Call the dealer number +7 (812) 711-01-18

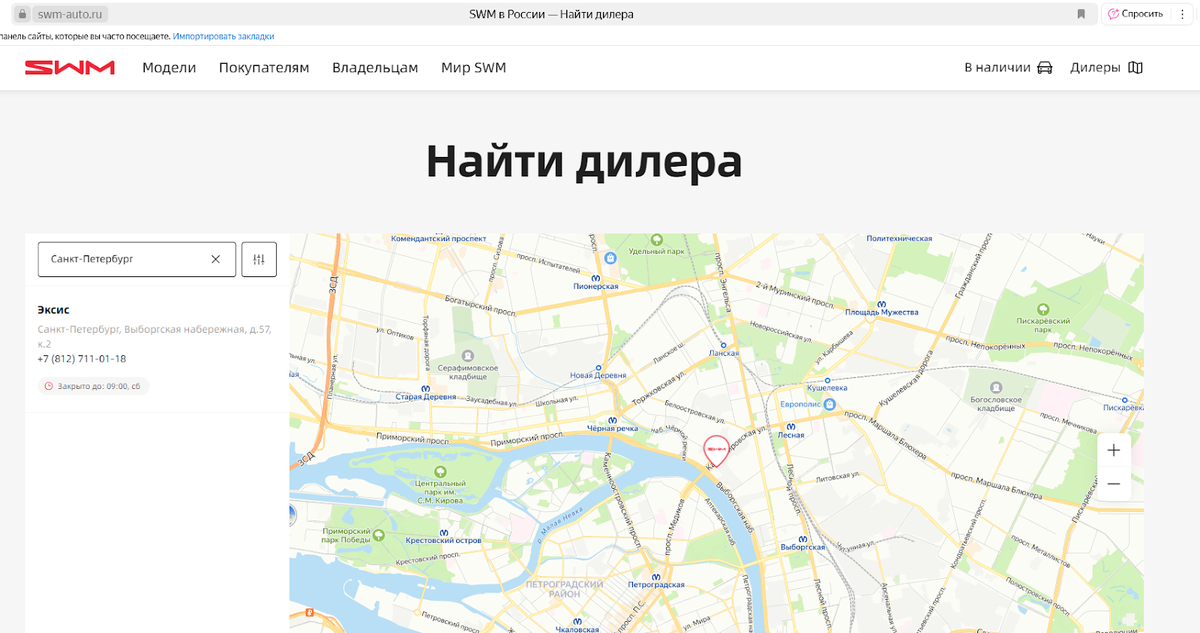point(82,359)
